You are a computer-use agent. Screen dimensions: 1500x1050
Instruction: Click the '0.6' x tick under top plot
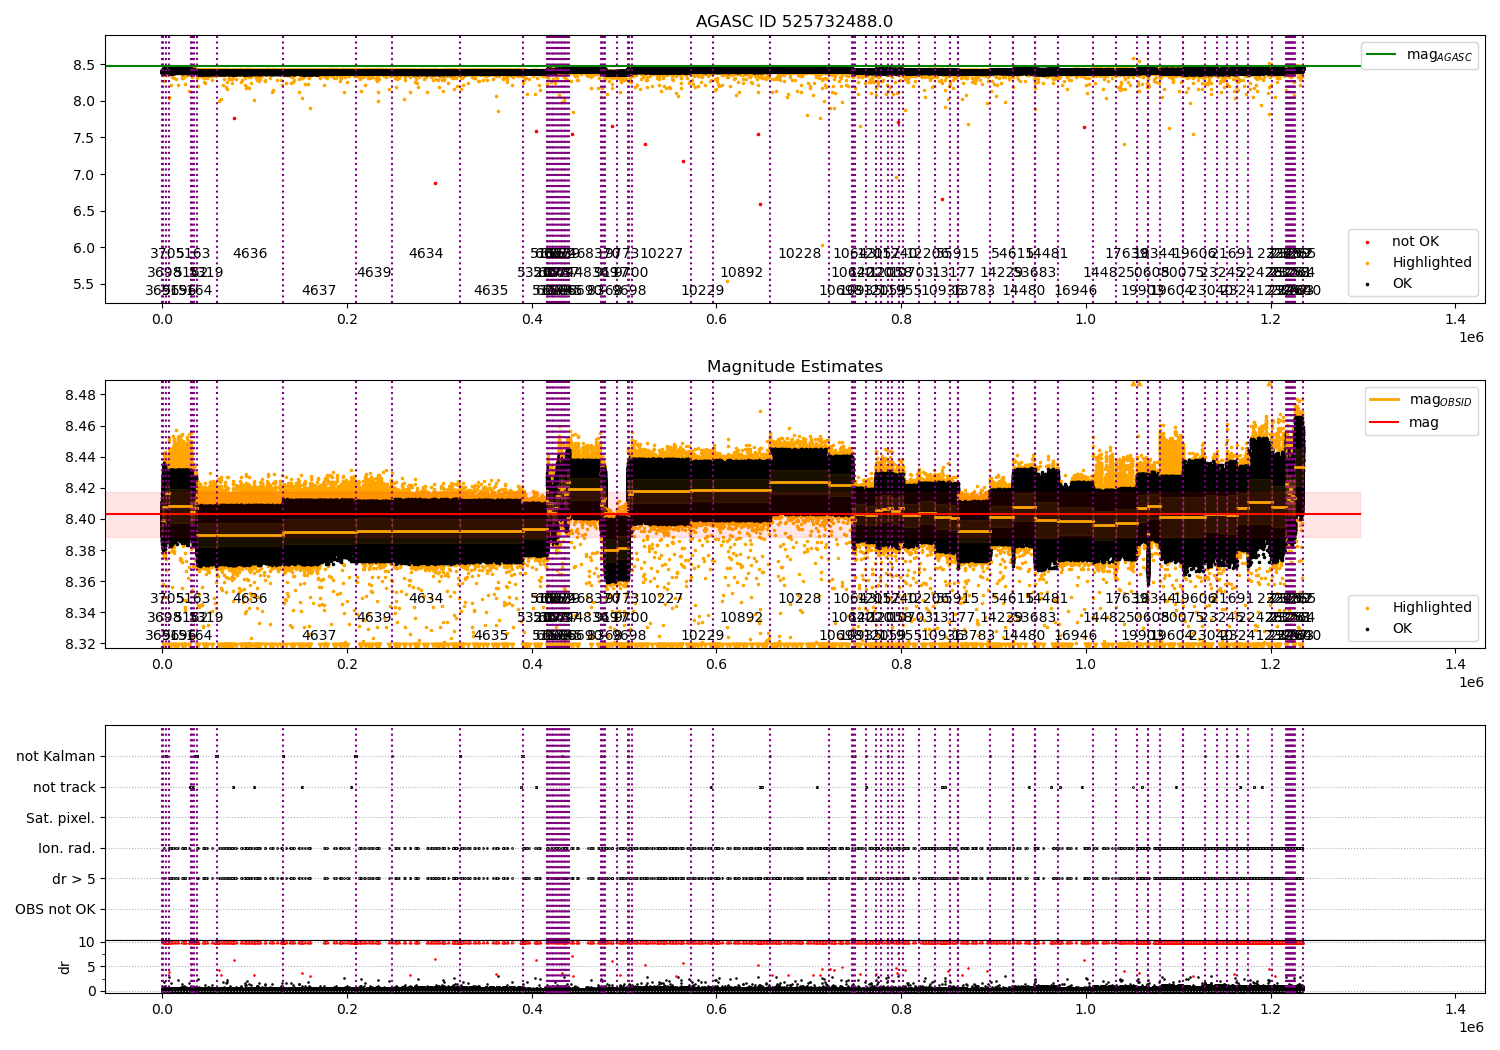(x=716, y=319)
